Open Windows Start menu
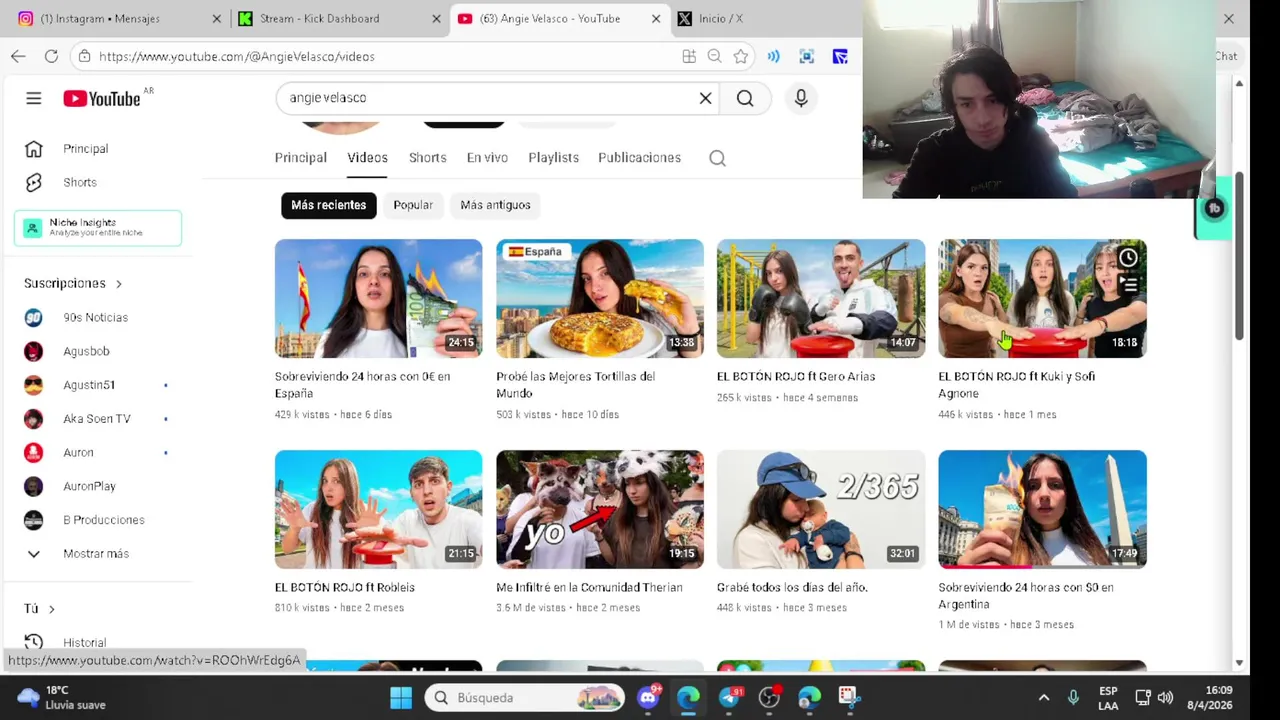 (x=401, y=697)
